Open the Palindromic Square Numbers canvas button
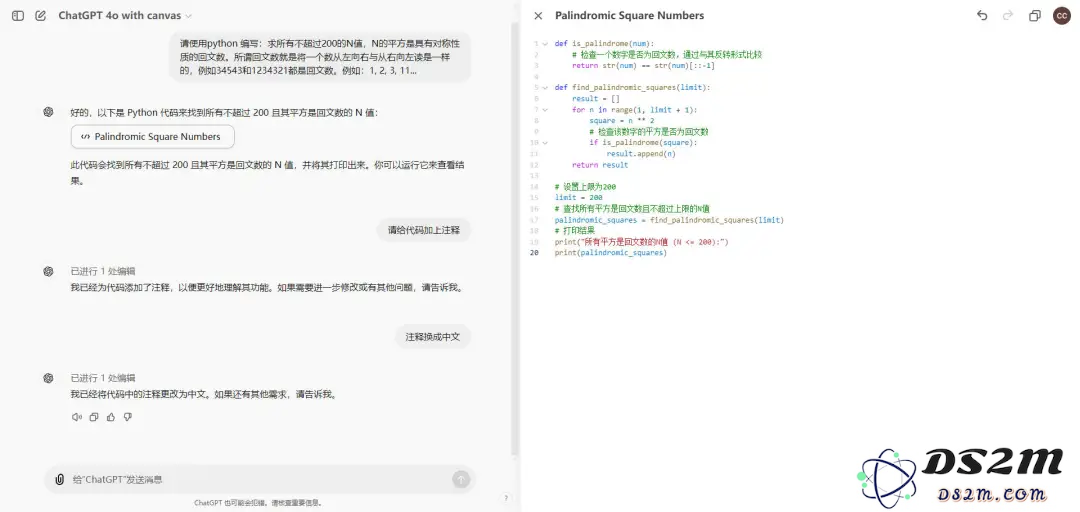Image resolution: width=1080 pixels, height=512 pixels. [x=152, y=136]
